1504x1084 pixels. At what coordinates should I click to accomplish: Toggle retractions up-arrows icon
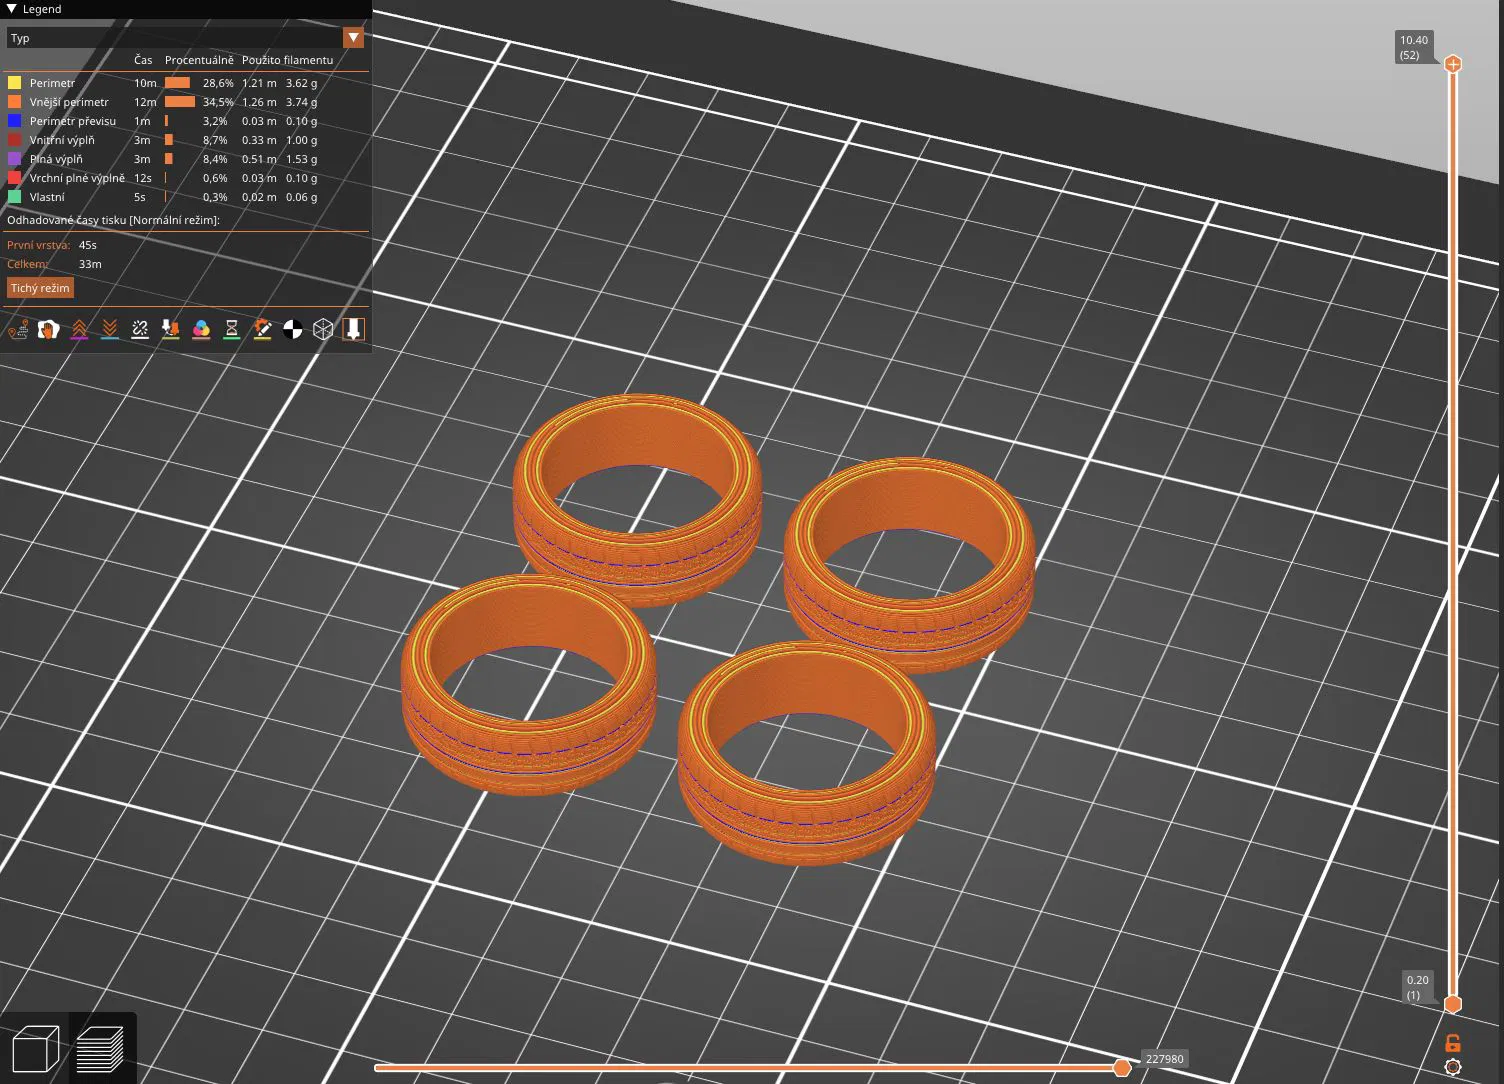[x=79, y=329]
